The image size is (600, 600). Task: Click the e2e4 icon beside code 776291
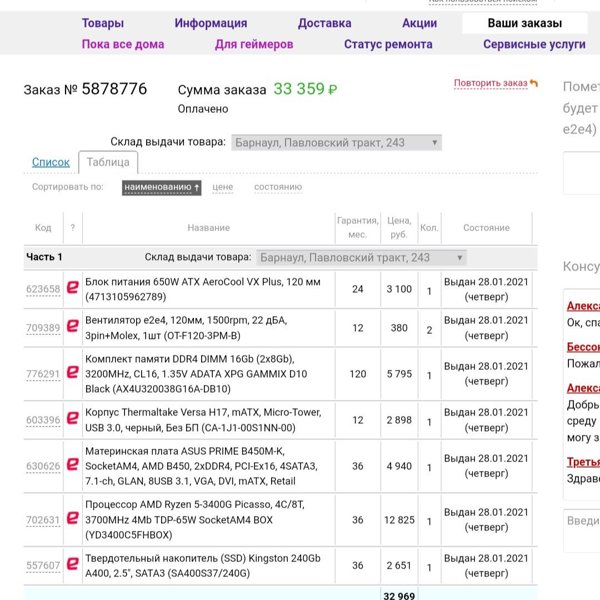click(x=73, y=372)
